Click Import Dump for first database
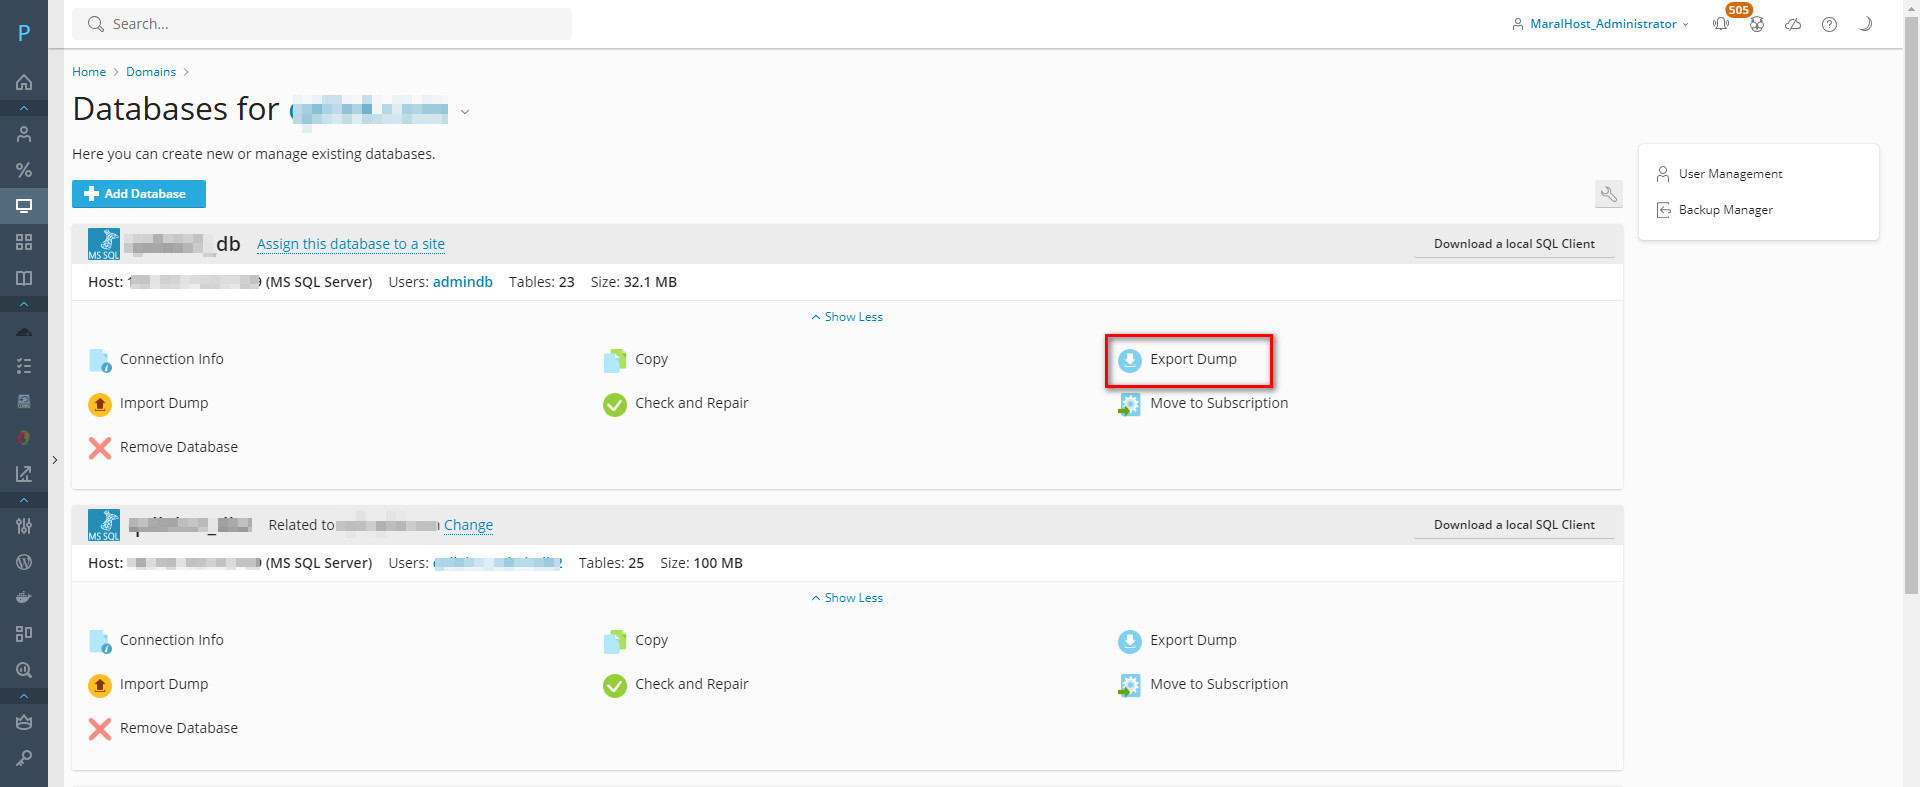The height and width of the screenshot is (787, 1920). 148,403
